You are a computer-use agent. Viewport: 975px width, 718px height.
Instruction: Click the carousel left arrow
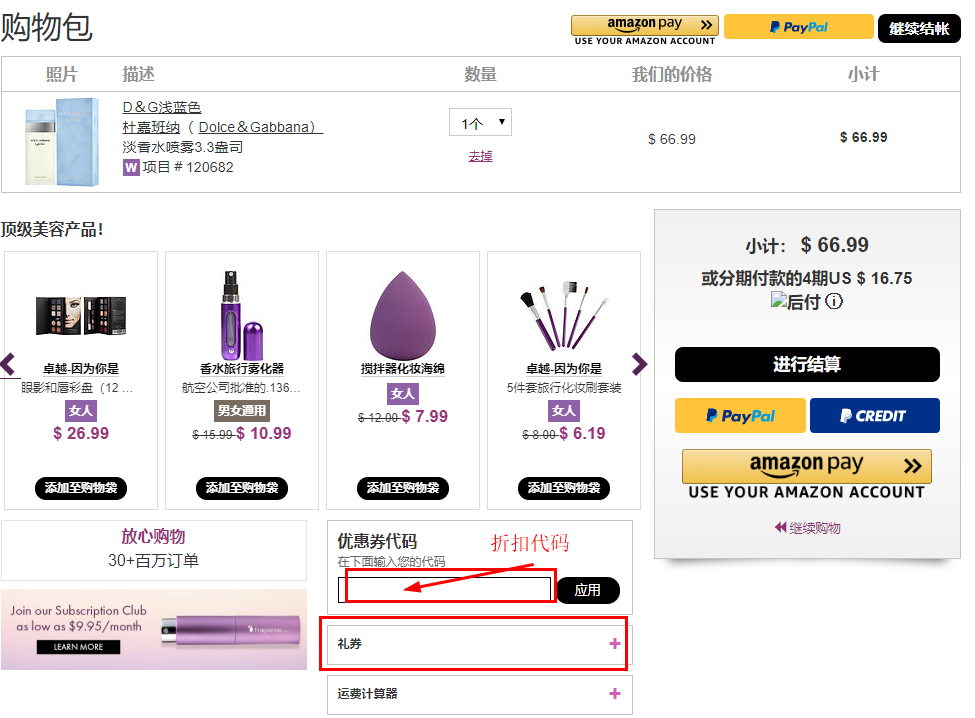9,364
